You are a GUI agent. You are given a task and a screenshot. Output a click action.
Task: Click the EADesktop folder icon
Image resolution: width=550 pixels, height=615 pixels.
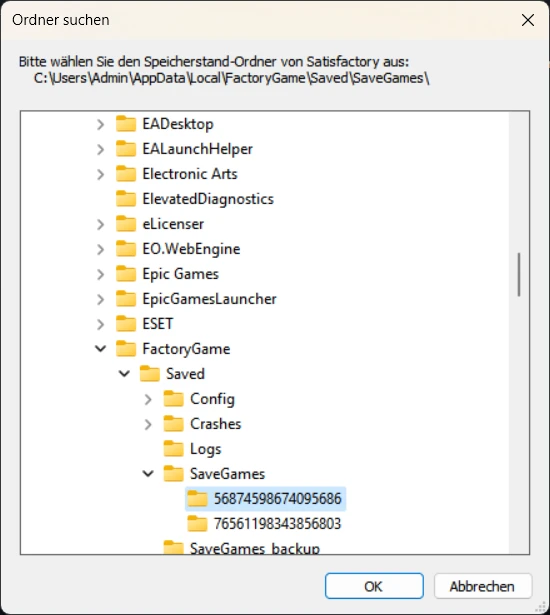pyautogui.click(x=126, y=124)
